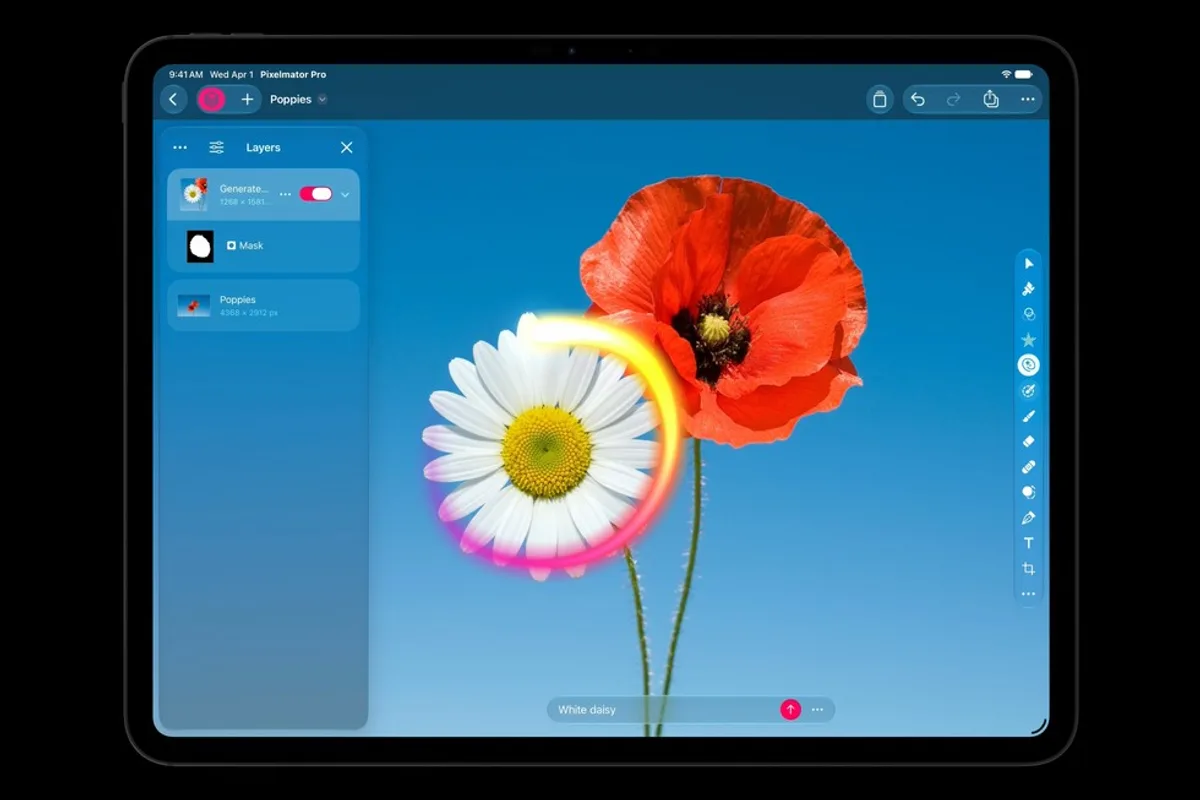Click the Layers panel title

click(263, 147)
